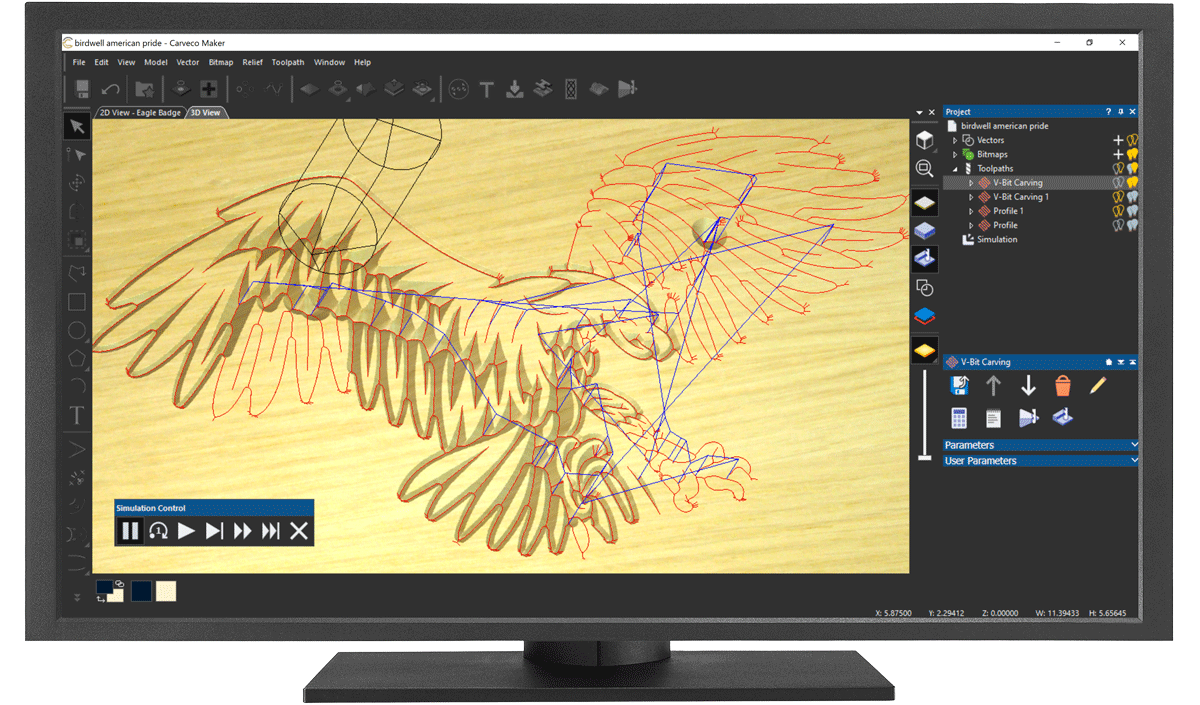Click the magnifier zoom icon beside viewport

pos(925,169)
